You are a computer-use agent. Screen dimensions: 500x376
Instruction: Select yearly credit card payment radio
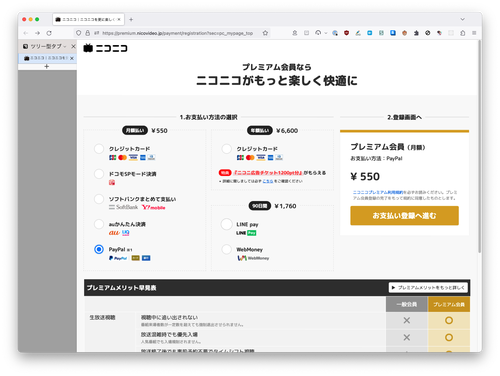pyautogui.click(x=226, y=149)
